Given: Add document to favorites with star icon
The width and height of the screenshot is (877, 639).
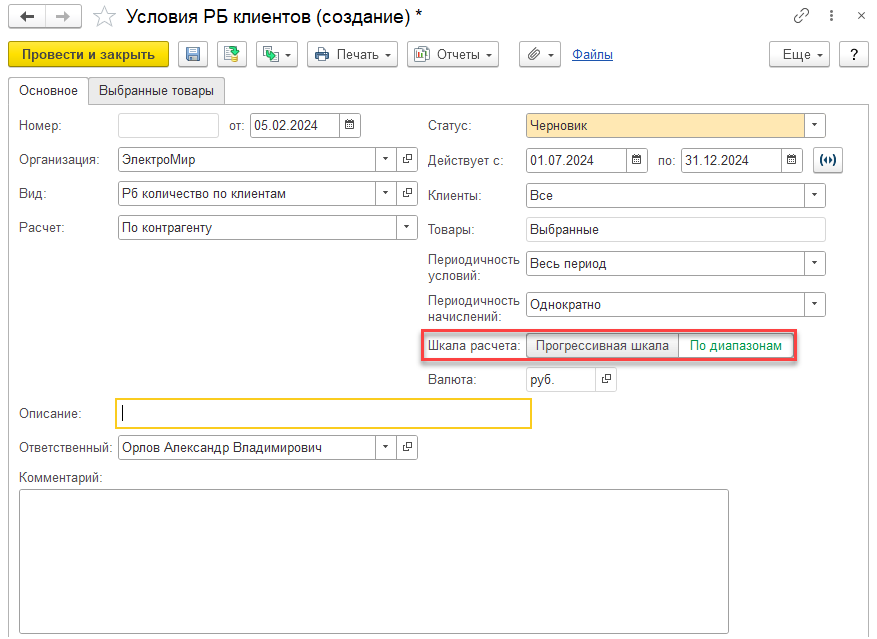Looking at the screenshot, I should click(104, 17).
